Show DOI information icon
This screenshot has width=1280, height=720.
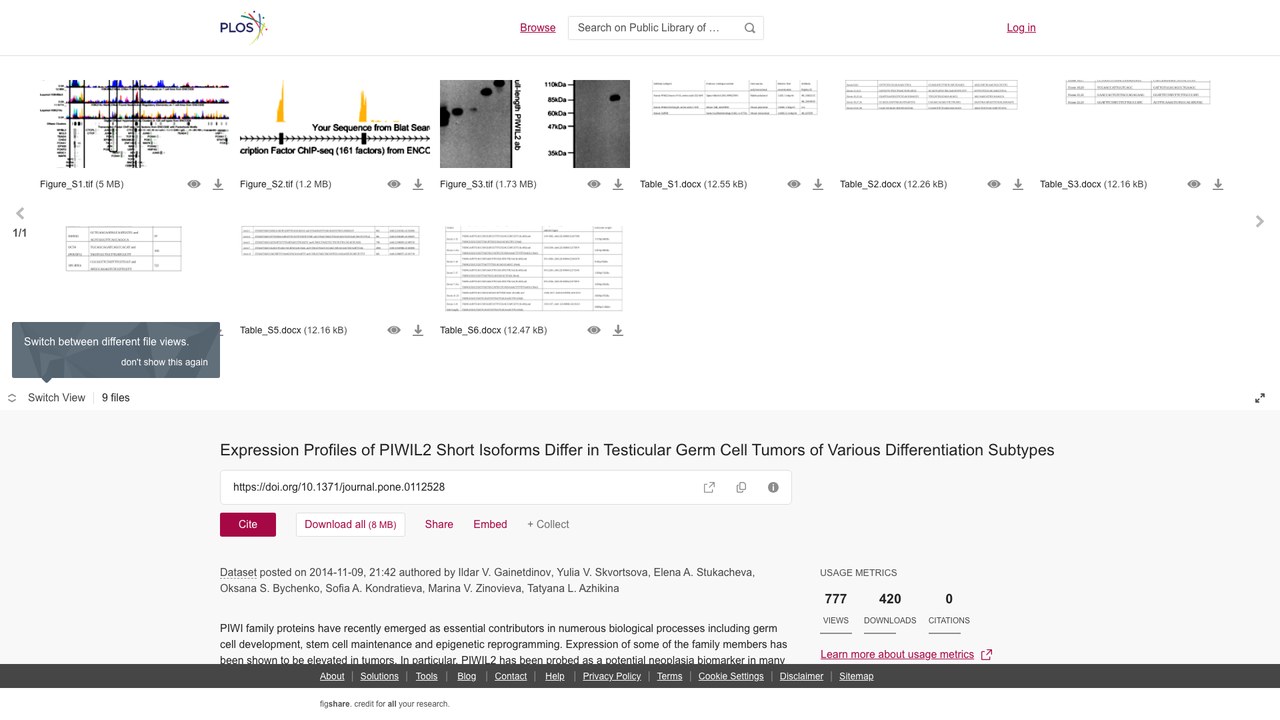[x=773, y=487]
